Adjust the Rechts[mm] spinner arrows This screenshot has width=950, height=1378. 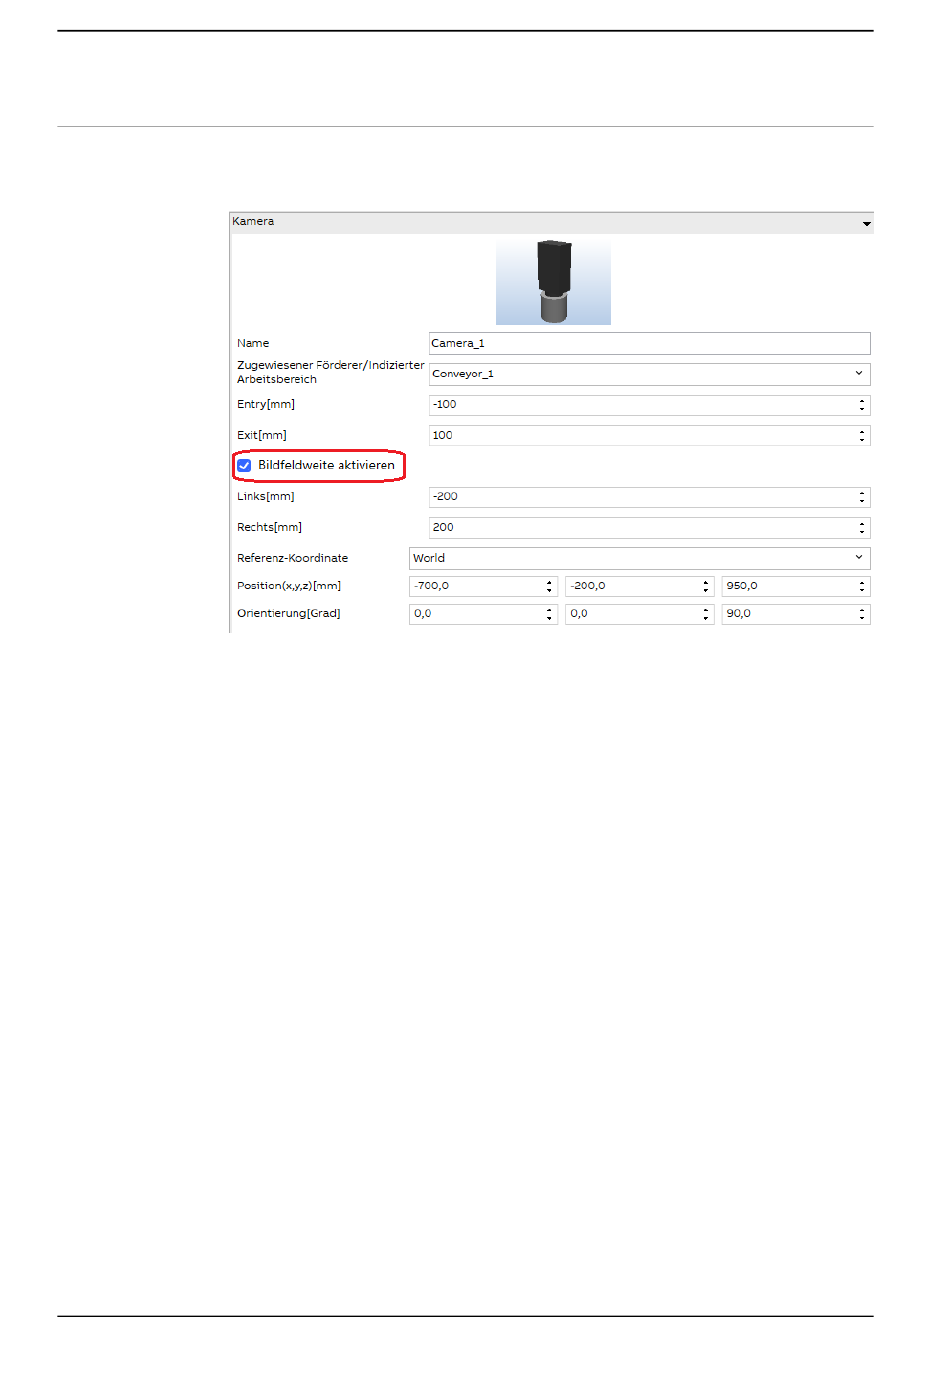[x=862, y=527]
